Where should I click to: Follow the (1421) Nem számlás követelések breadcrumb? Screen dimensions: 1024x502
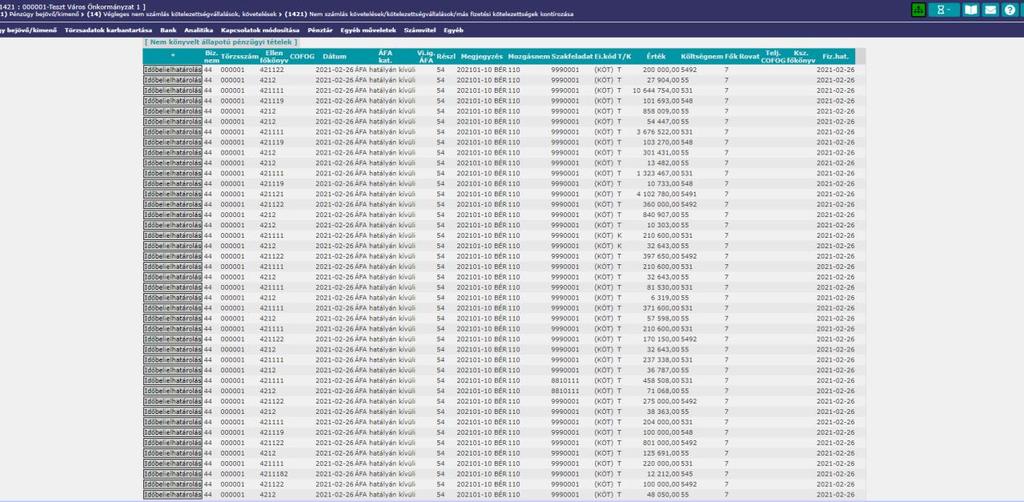click(429, 14)
